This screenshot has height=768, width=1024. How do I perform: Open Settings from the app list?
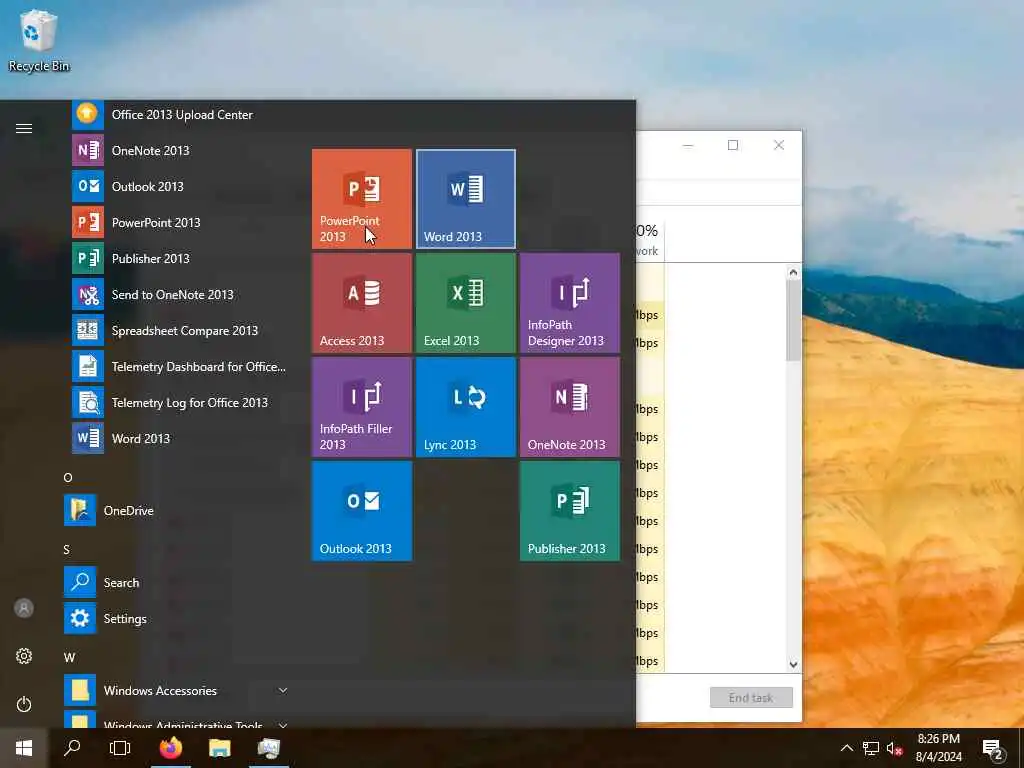(178, 618)
